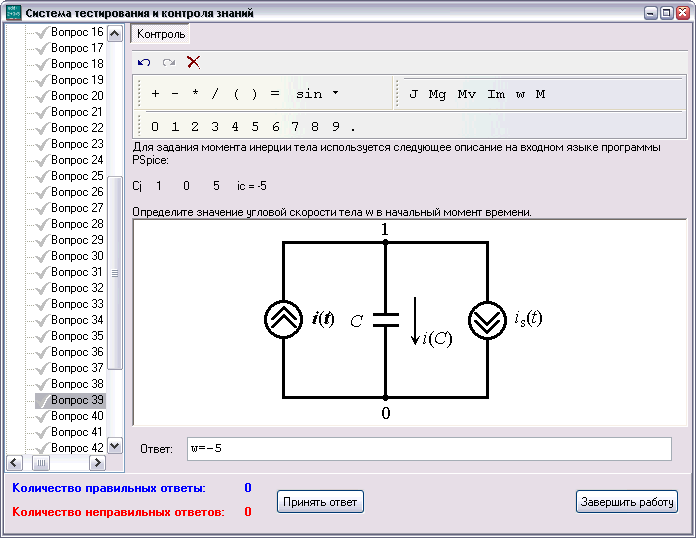Image resolution: width=696 pixels, height=538 pixels.
Task: Click the horizontal scrollbar right arrow
Action: tap(97, 463)
